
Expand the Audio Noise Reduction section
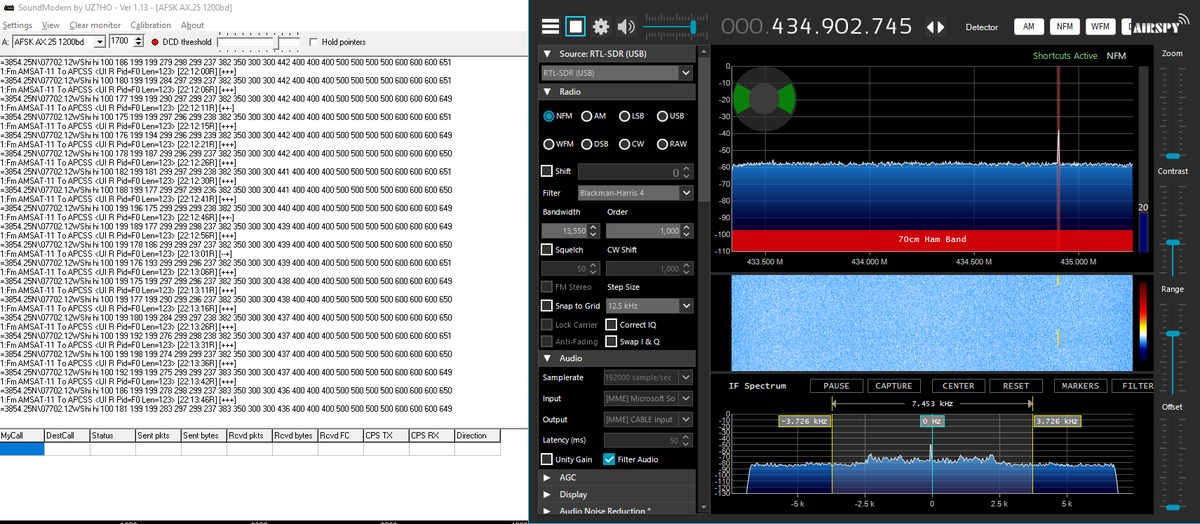point(546,511)
